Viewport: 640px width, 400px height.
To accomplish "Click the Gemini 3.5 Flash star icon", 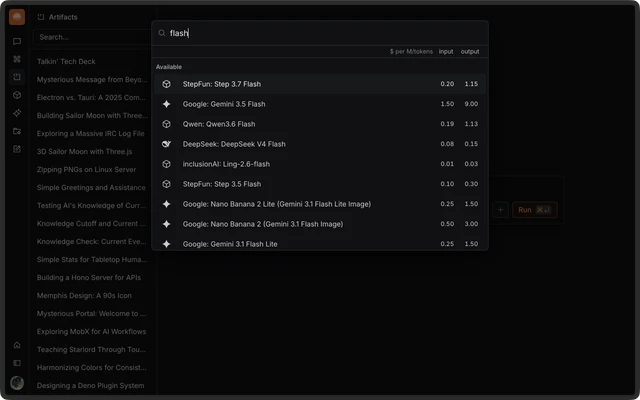I will (167, 104).
